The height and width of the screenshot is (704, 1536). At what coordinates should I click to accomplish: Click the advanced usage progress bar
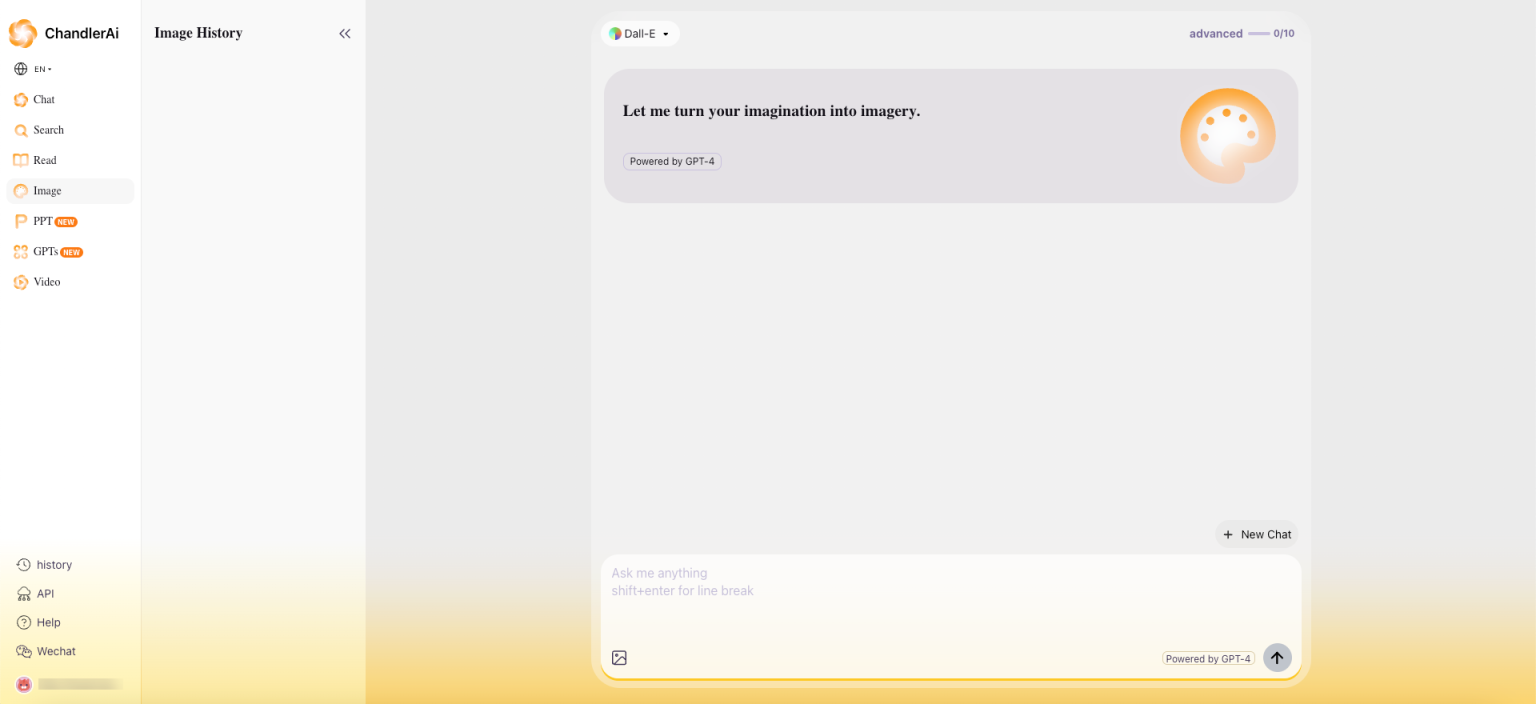click(x=1258, y=34)
